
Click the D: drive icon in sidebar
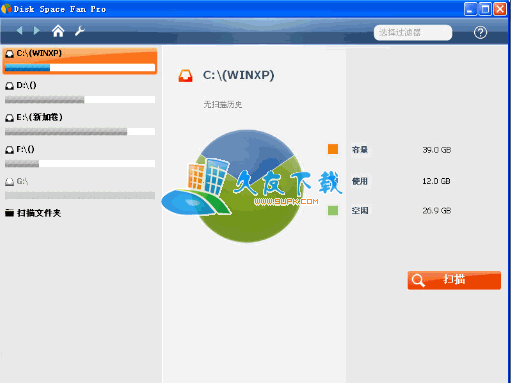[10, 86]
